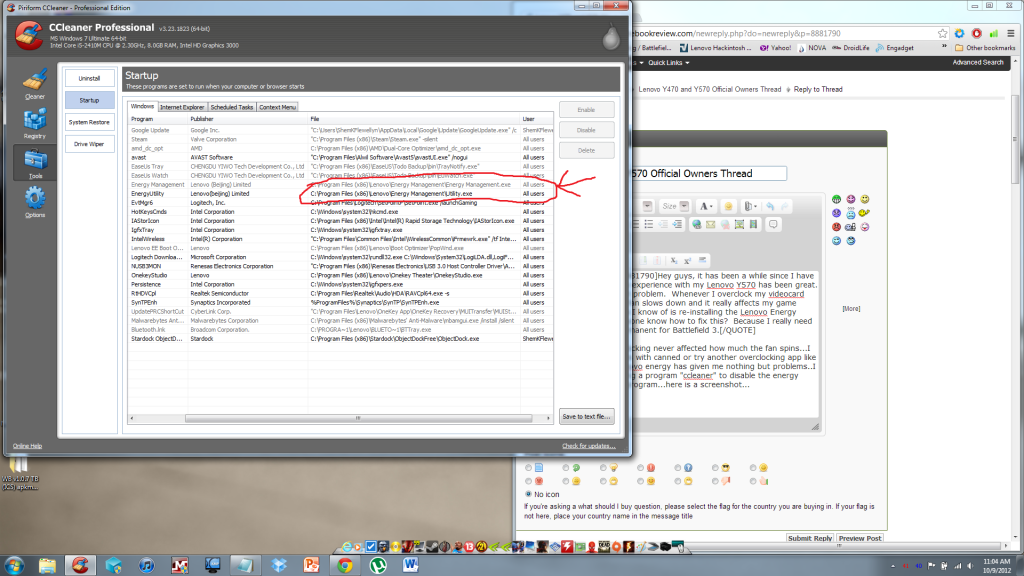Select the Stardock ObjectDock startup entry

coord(340,339)
